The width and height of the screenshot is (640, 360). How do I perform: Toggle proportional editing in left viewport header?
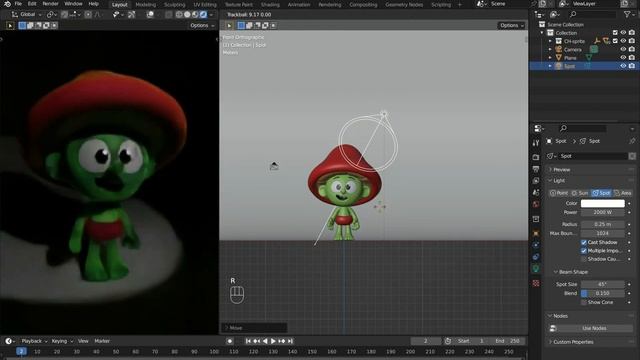[x=88, y=14]
